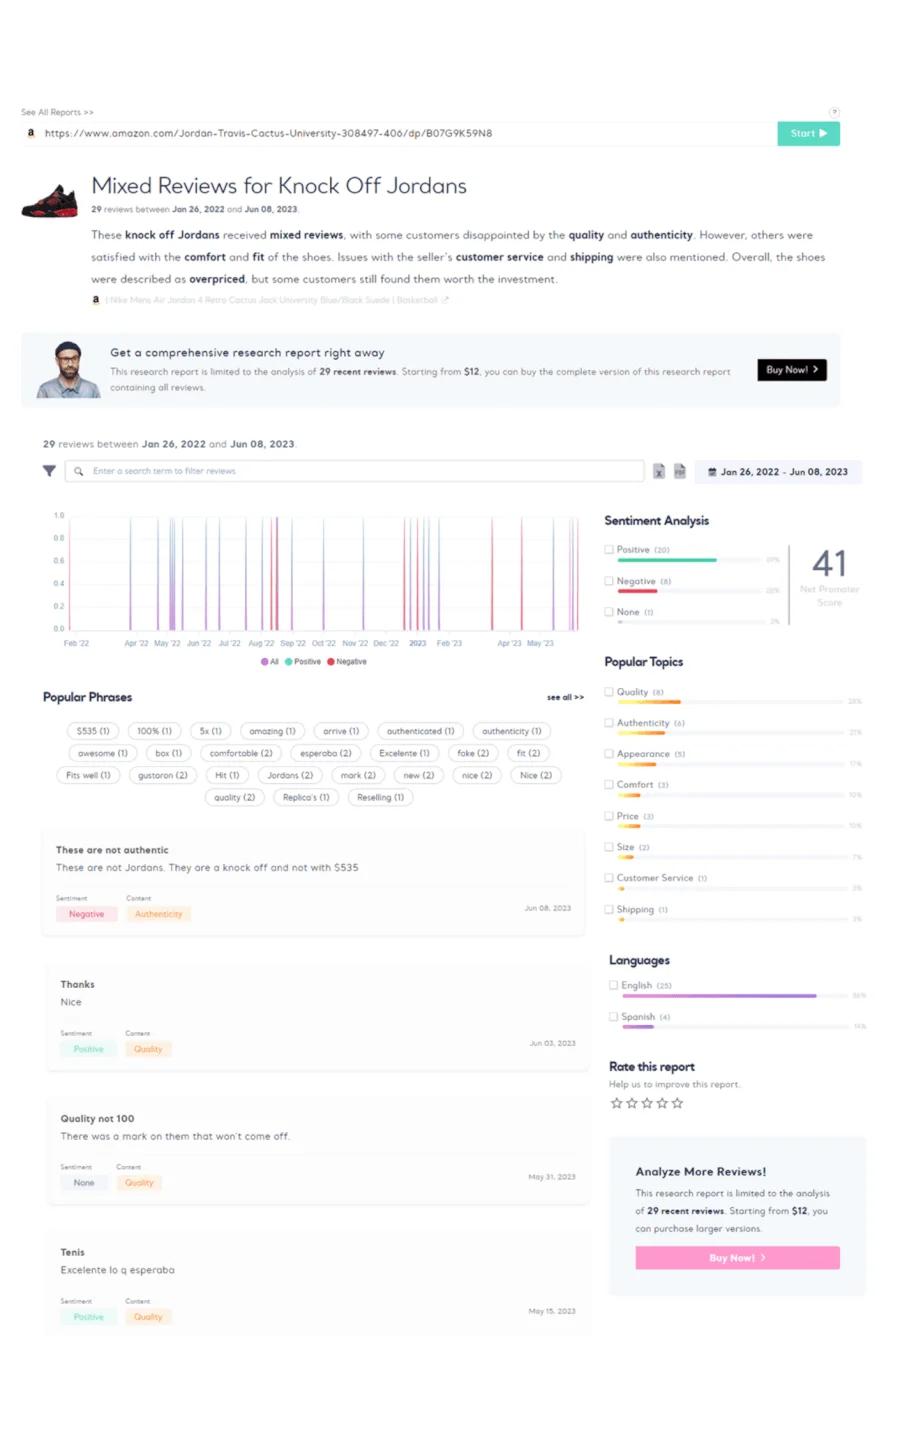
Task: Select the 'Replica's (1)' phrase chip
Action: tap(306, 797)
